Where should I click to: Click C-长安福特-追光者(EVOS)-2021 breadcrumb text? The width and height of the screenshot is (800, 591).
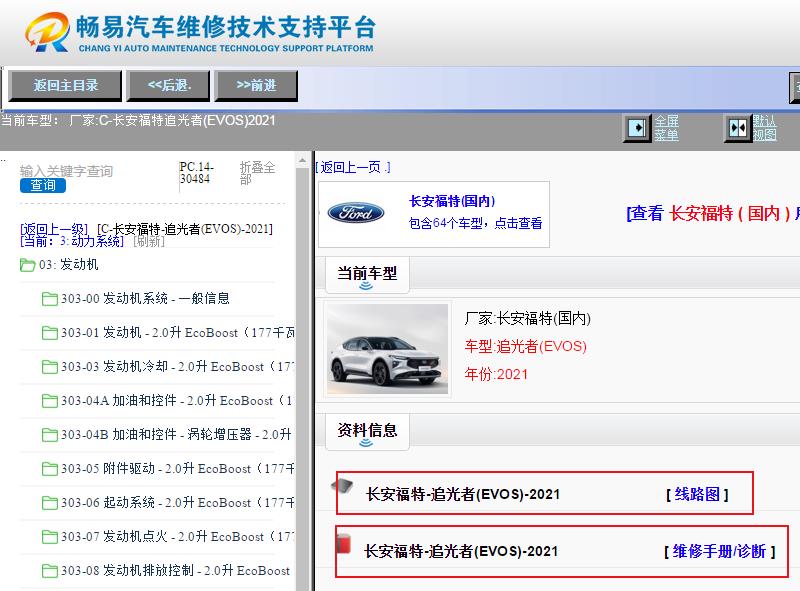tap(185, 229)
